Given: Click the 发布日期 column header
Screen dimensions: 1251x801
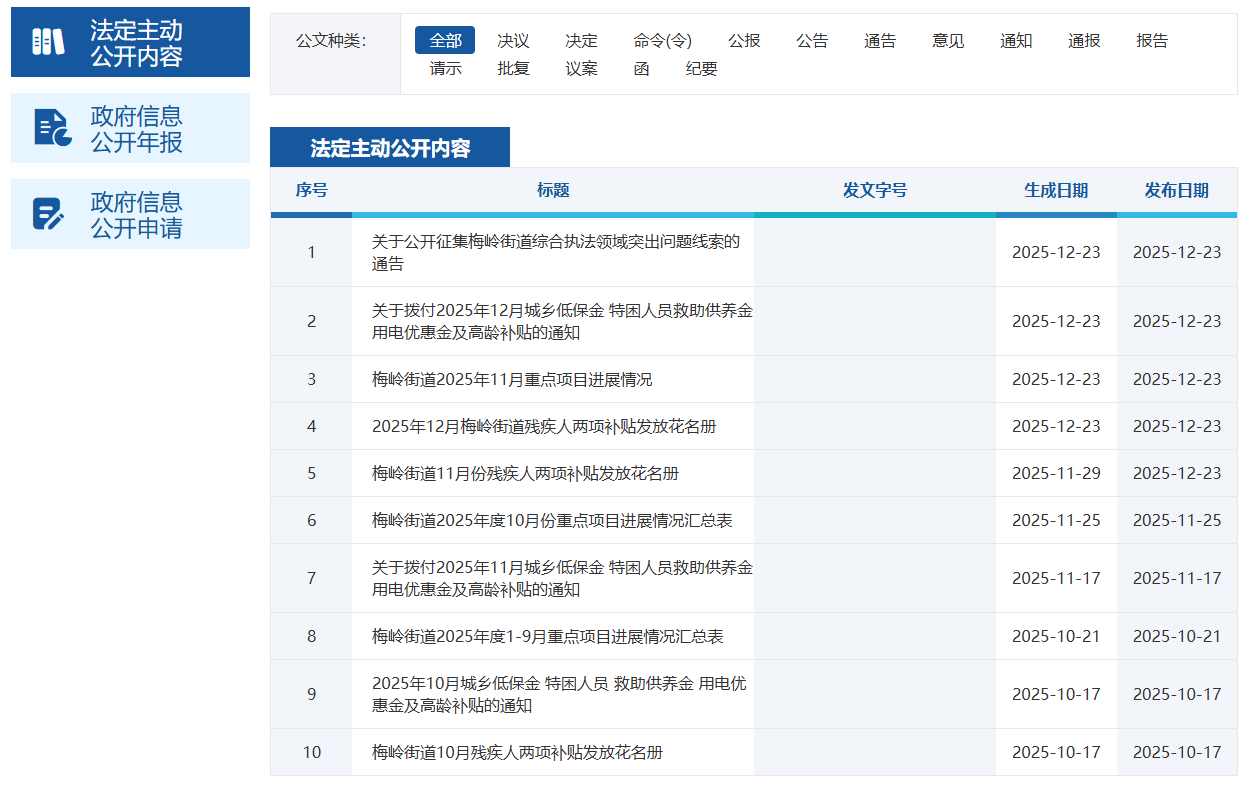Looking at the screenshot, I should tap(1176, 191).
